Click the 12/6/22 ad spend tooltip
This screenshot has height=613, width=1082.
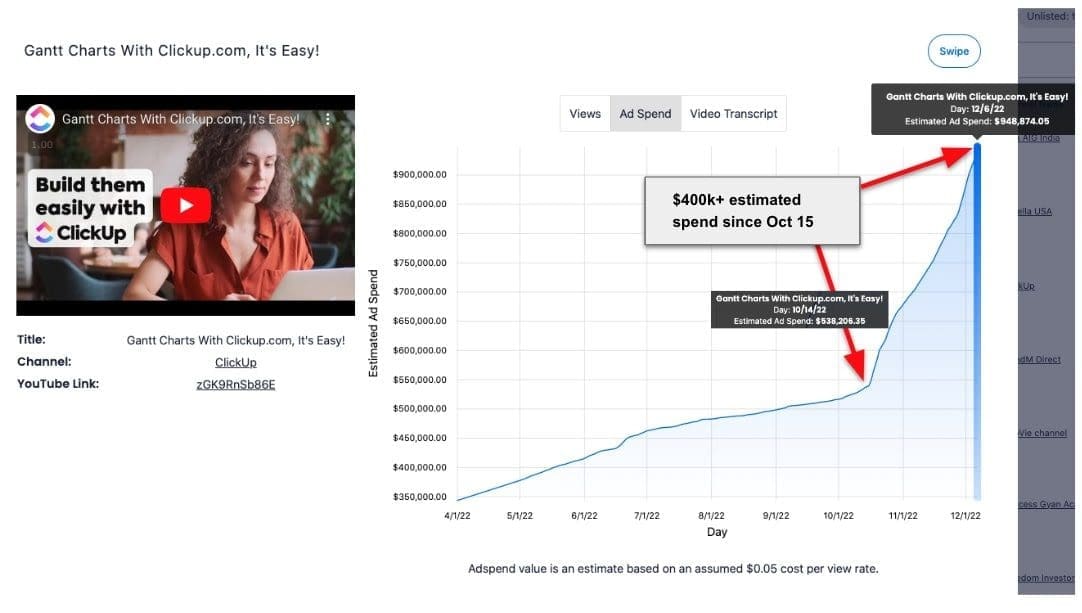coord(976,108)
